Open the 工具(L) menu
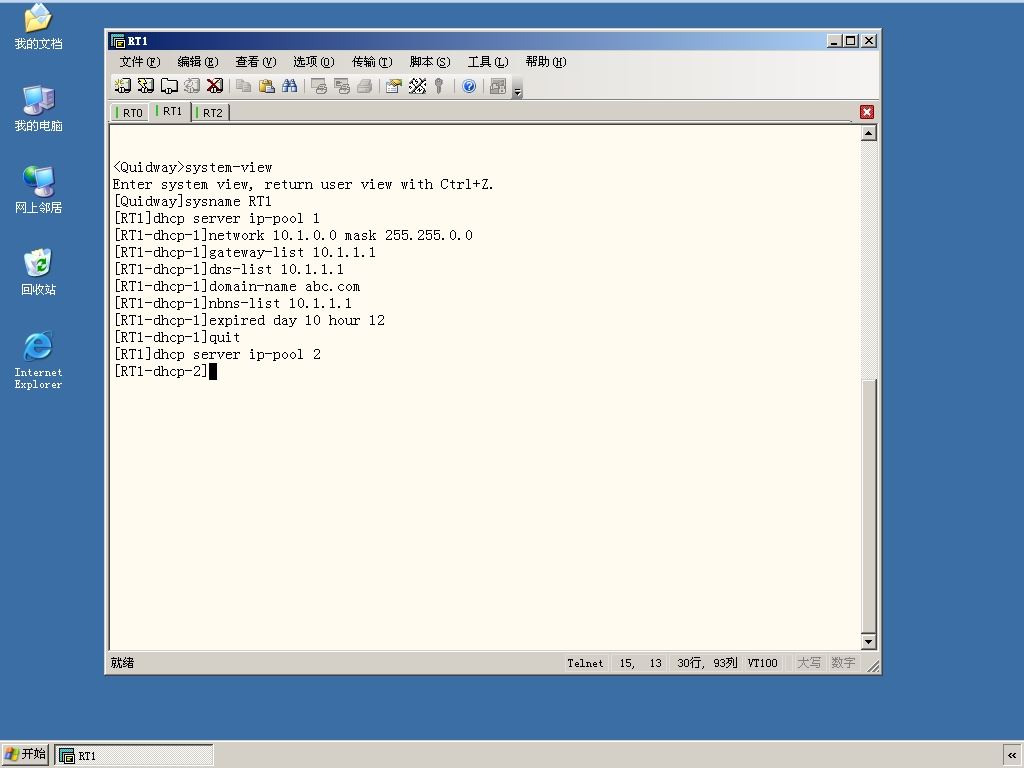 (488, 62)
